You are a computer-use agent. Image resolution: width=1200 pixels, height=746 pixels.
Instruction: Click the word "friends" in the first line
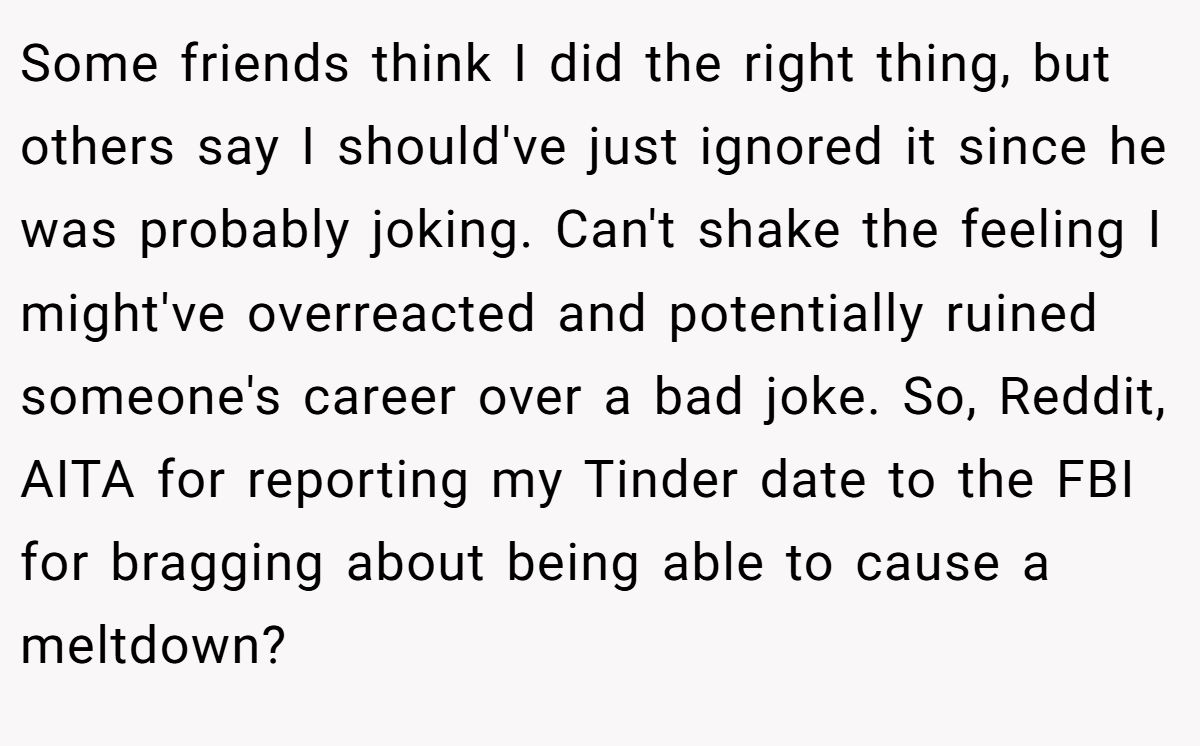[266, 64]
